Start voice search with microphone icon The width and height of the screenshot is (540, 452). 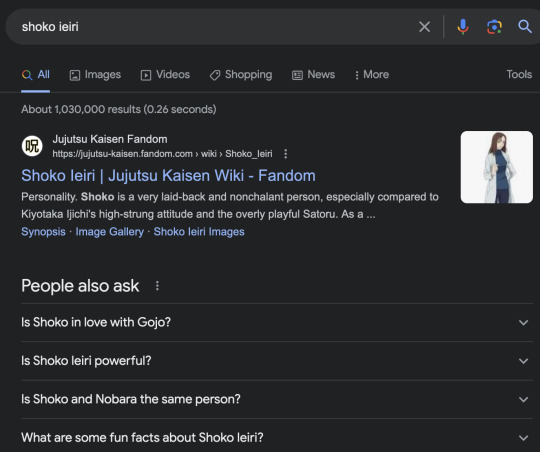[463, 27]
